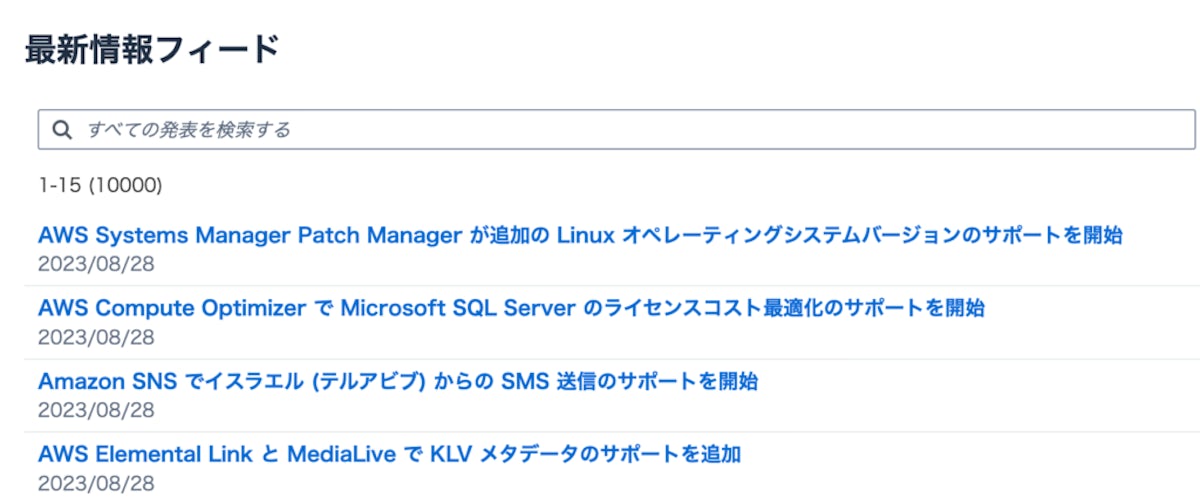Click the date under the Compute Optimizer announcement
Viewport: 1200px width, 504px height.
(x=96, y=337)
